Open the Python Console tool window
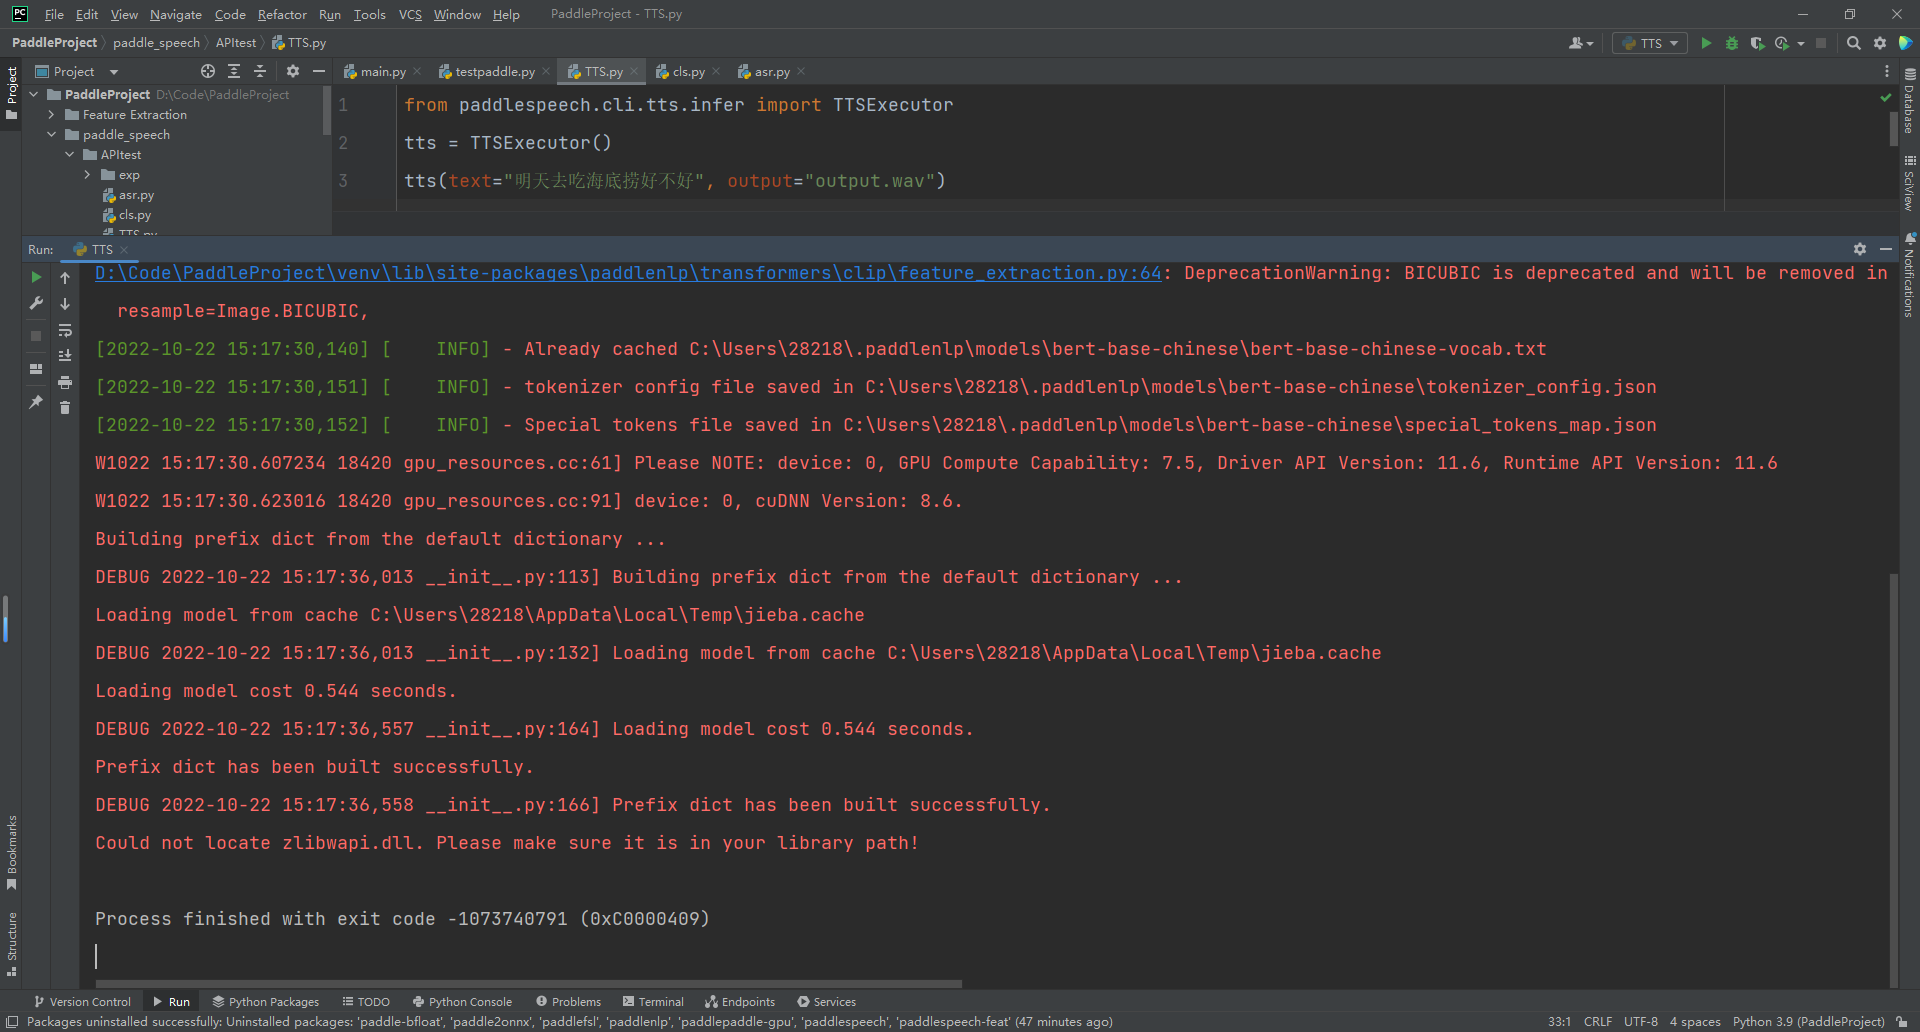This screenshot has height=1032, width=1920. click(x=462, y=1001)
